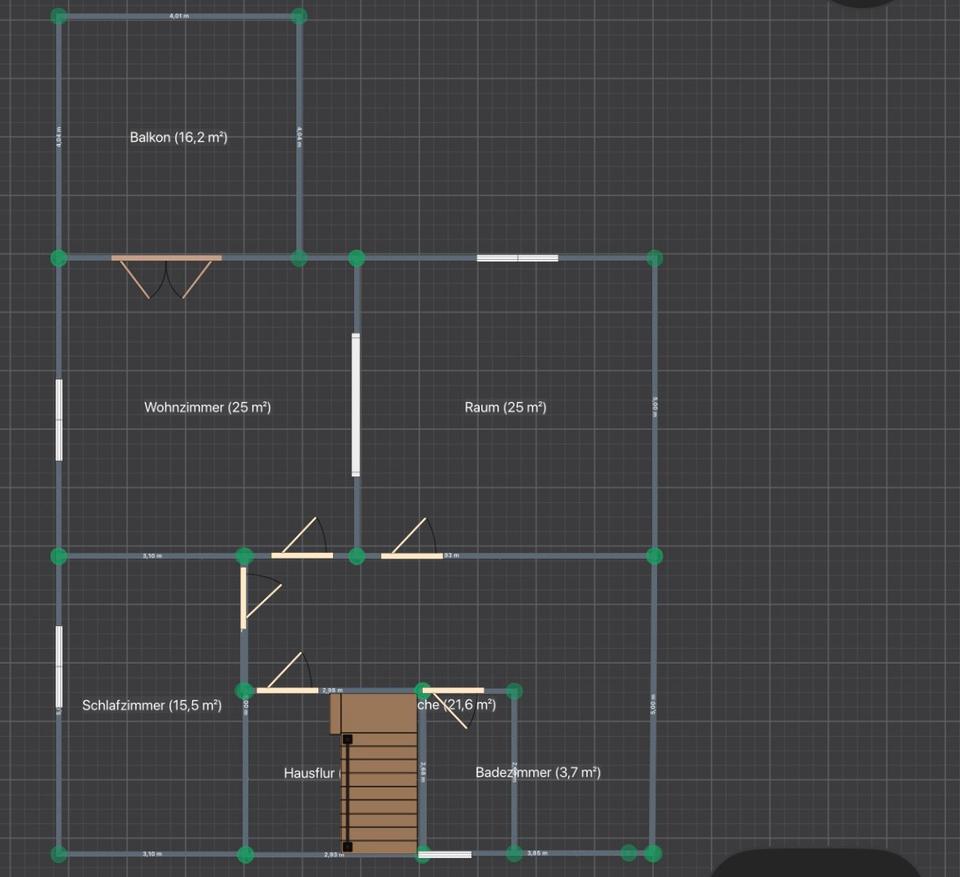Select the Schlafzimmer (15,5 m²) label
The image size is (960, 877).
point(151,705)
